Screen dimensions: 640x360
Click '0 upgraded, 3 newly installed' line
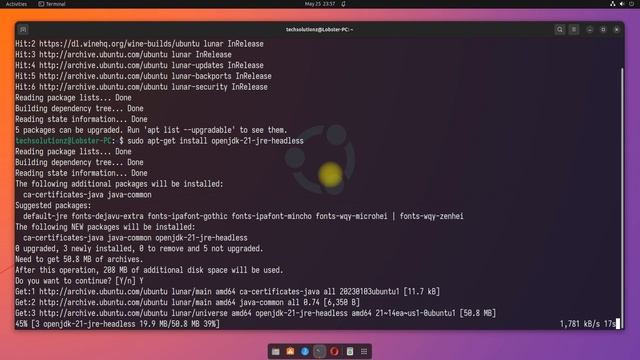[x=139, y=248]
